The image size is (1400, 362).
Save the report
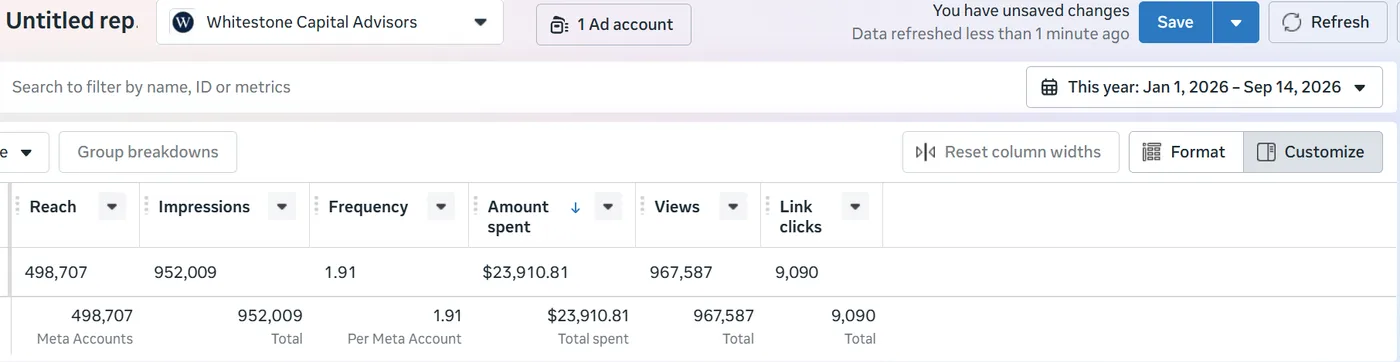(1175, 22)
